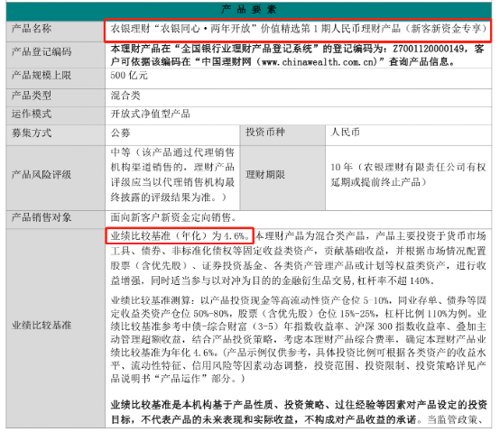Viewport: 500px width, 432px height.
Task: Click the 公募 value cell
Action: coord(173,135)
